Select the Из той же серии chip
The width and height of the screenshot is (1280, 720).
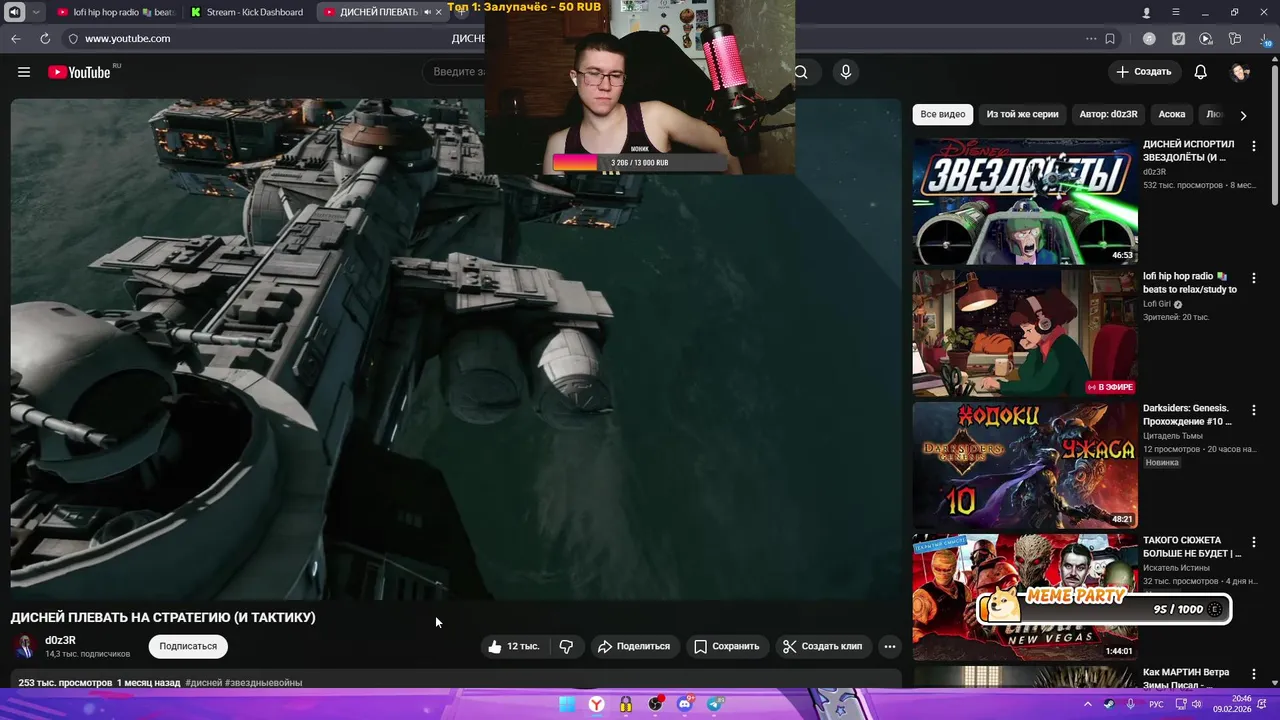click(x=1022, y=114)
